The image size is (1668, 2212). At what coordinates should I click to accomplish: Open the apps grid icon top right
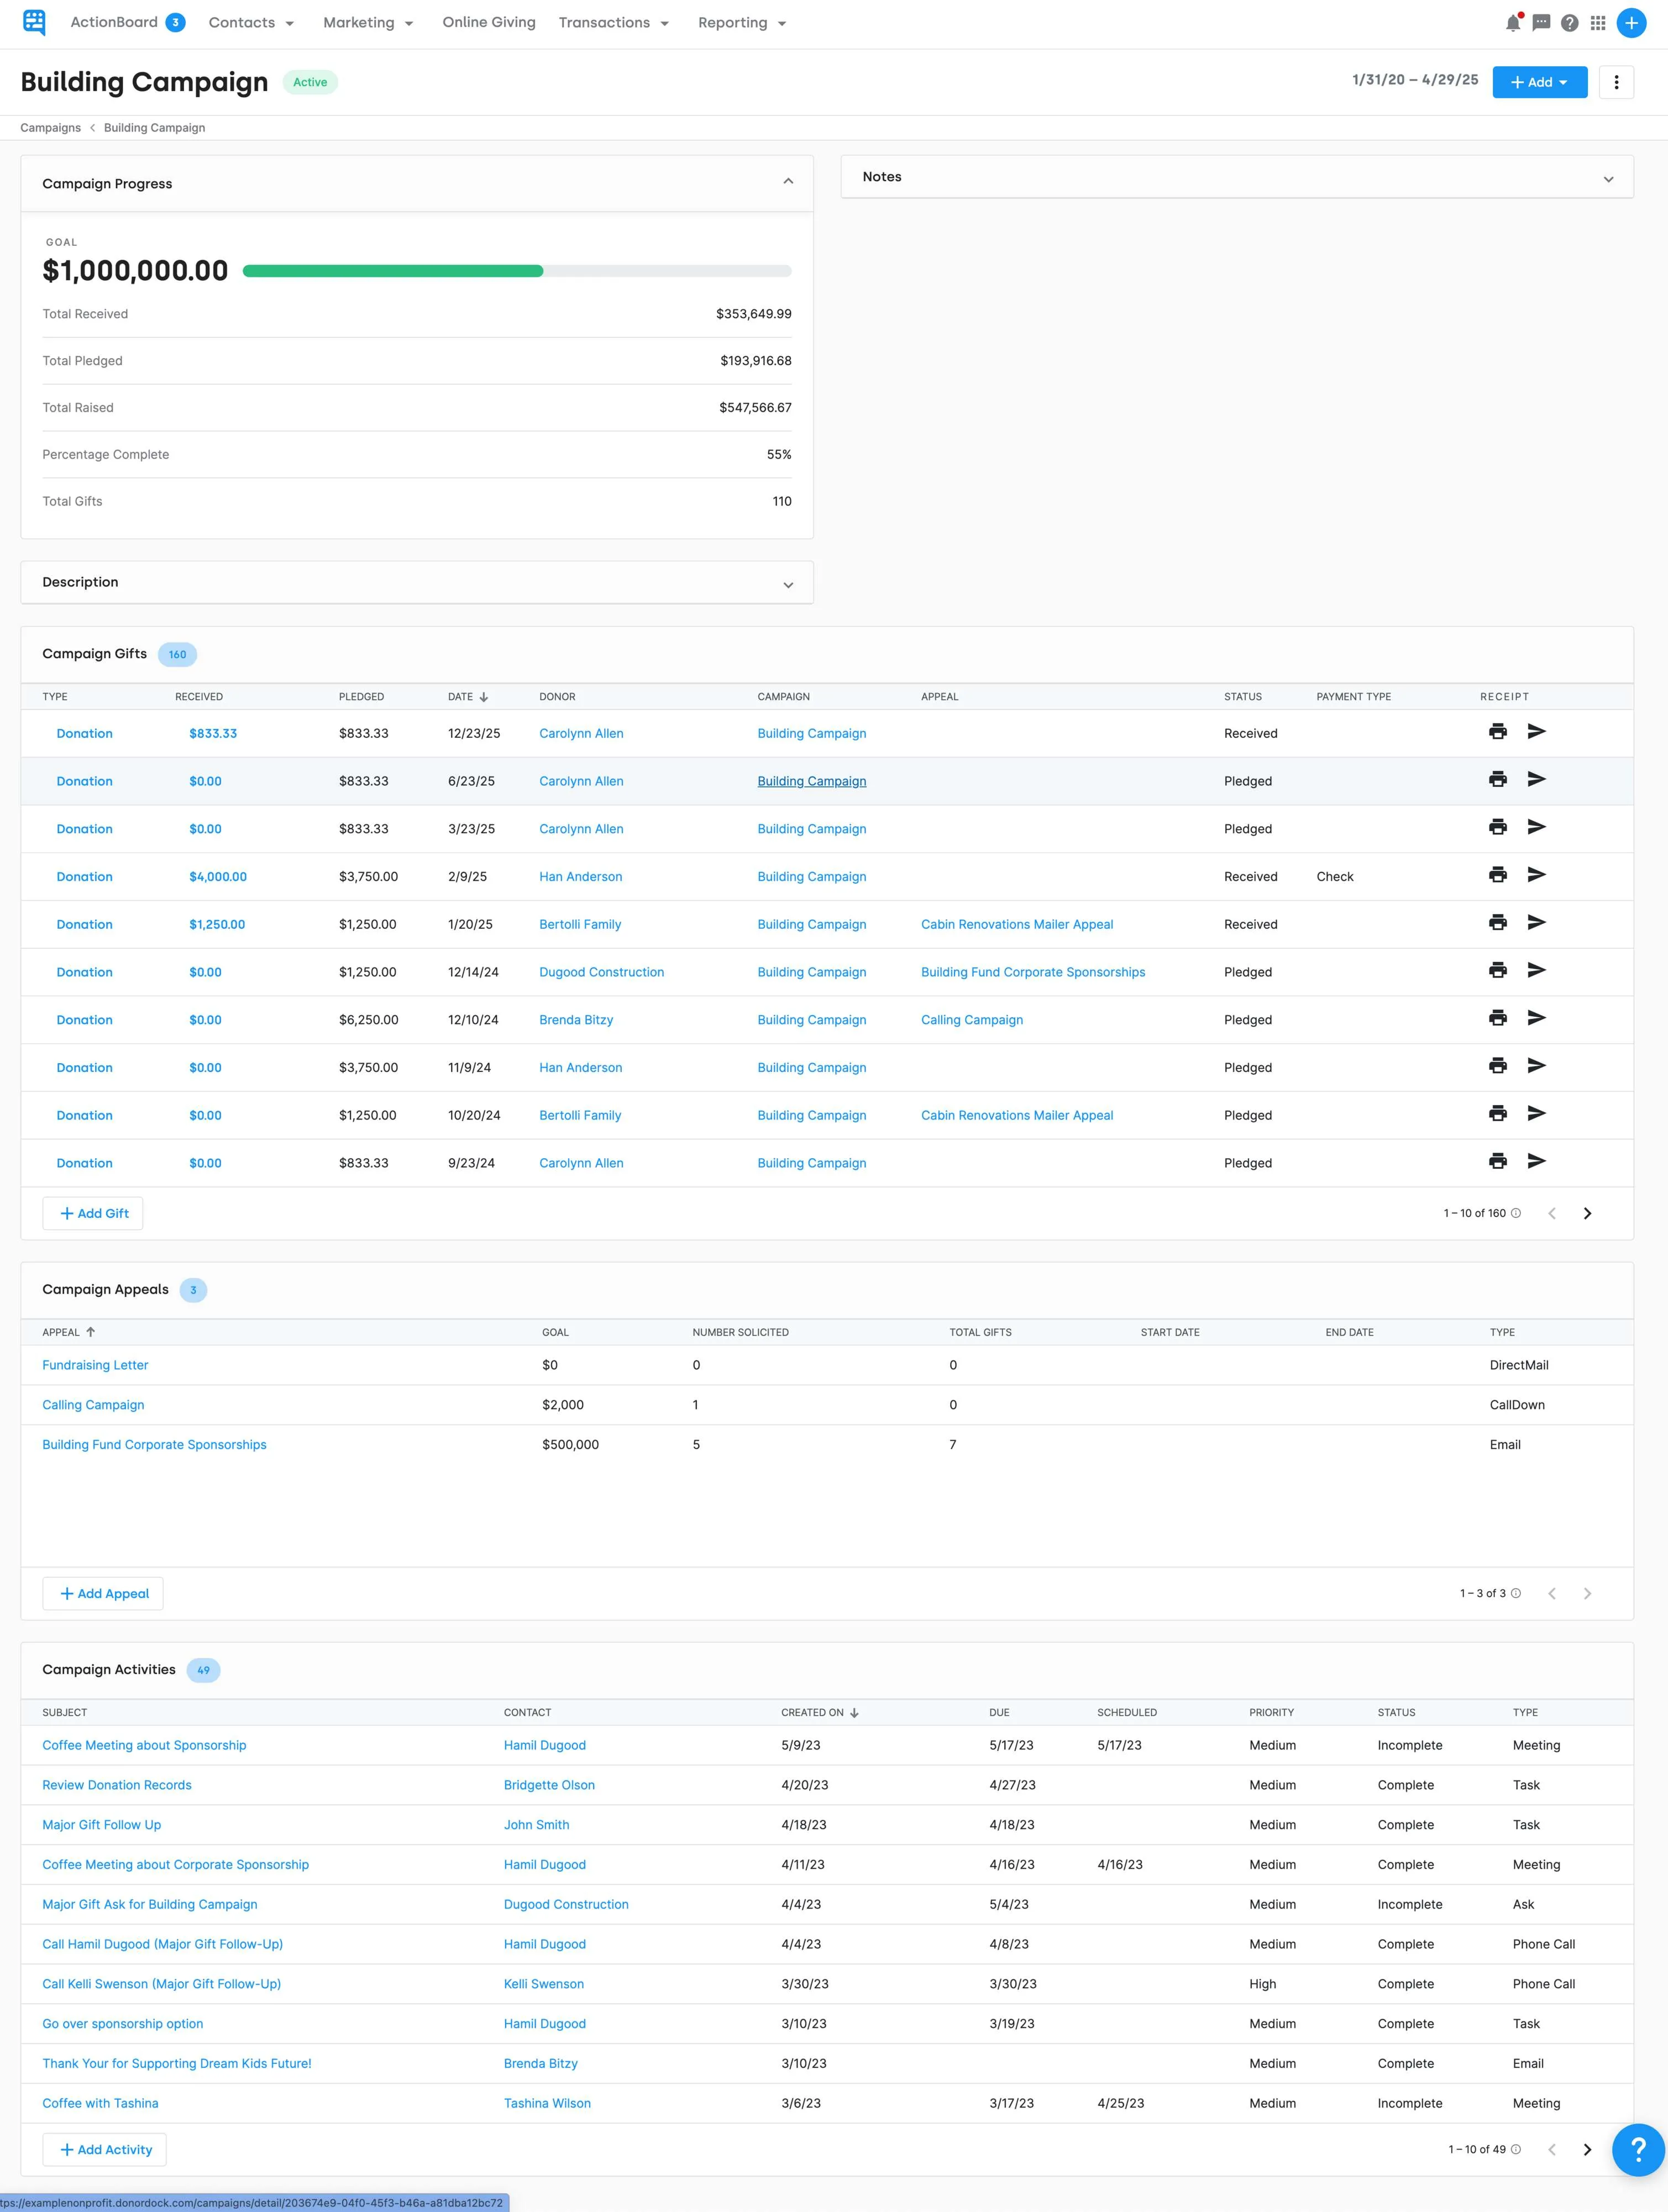[1596, 22]
